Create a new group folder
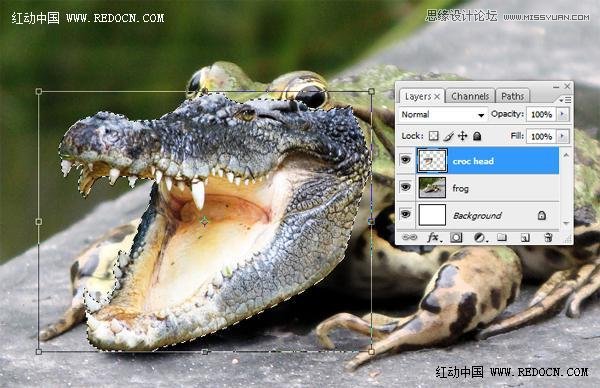This screenshot has width=600, height=388. pyautogui.click(x=502, y=238)
